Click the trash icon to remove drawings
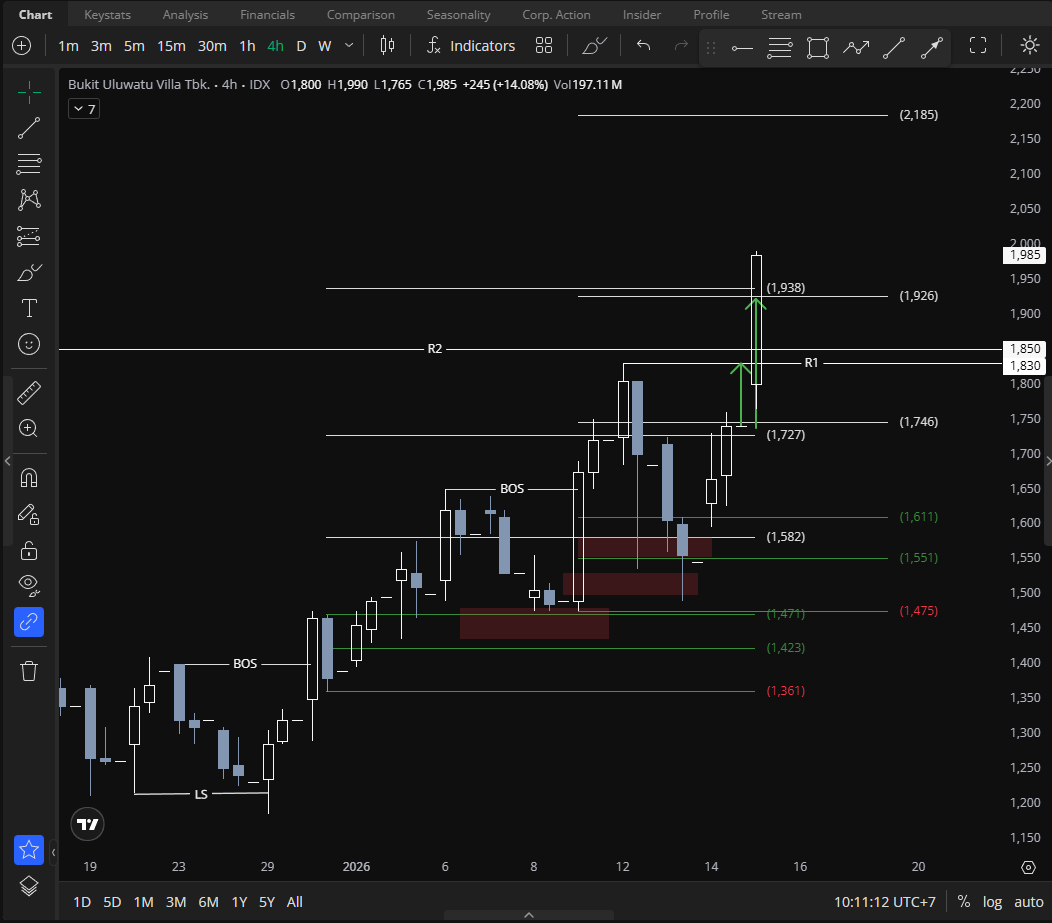1052x923 pixels. (29, 670)
